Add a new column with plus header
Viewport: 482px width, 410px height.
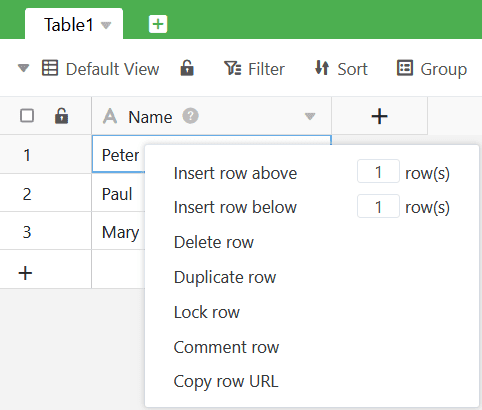(379, 116)
